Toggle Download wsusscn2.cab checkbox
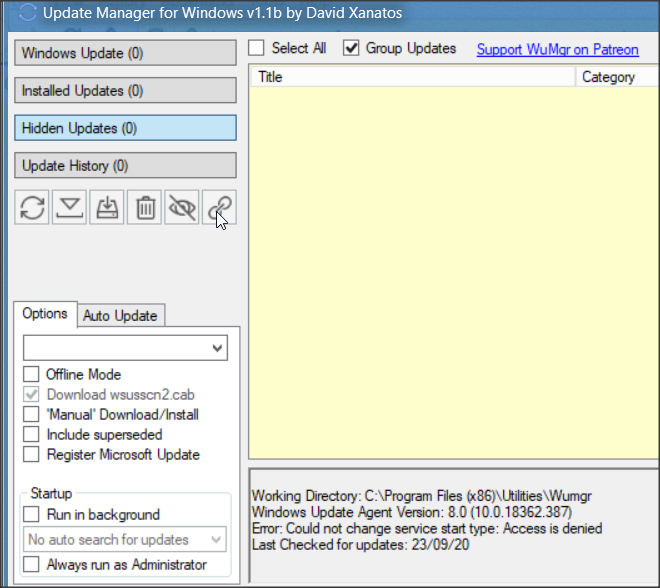 [31, 394]
